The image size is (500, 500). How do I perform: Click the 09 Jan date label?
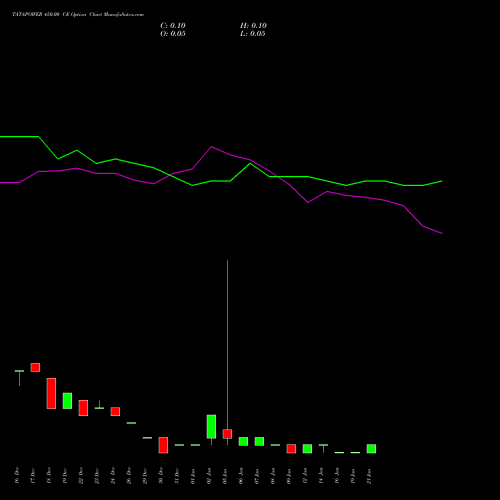(289, 475)
